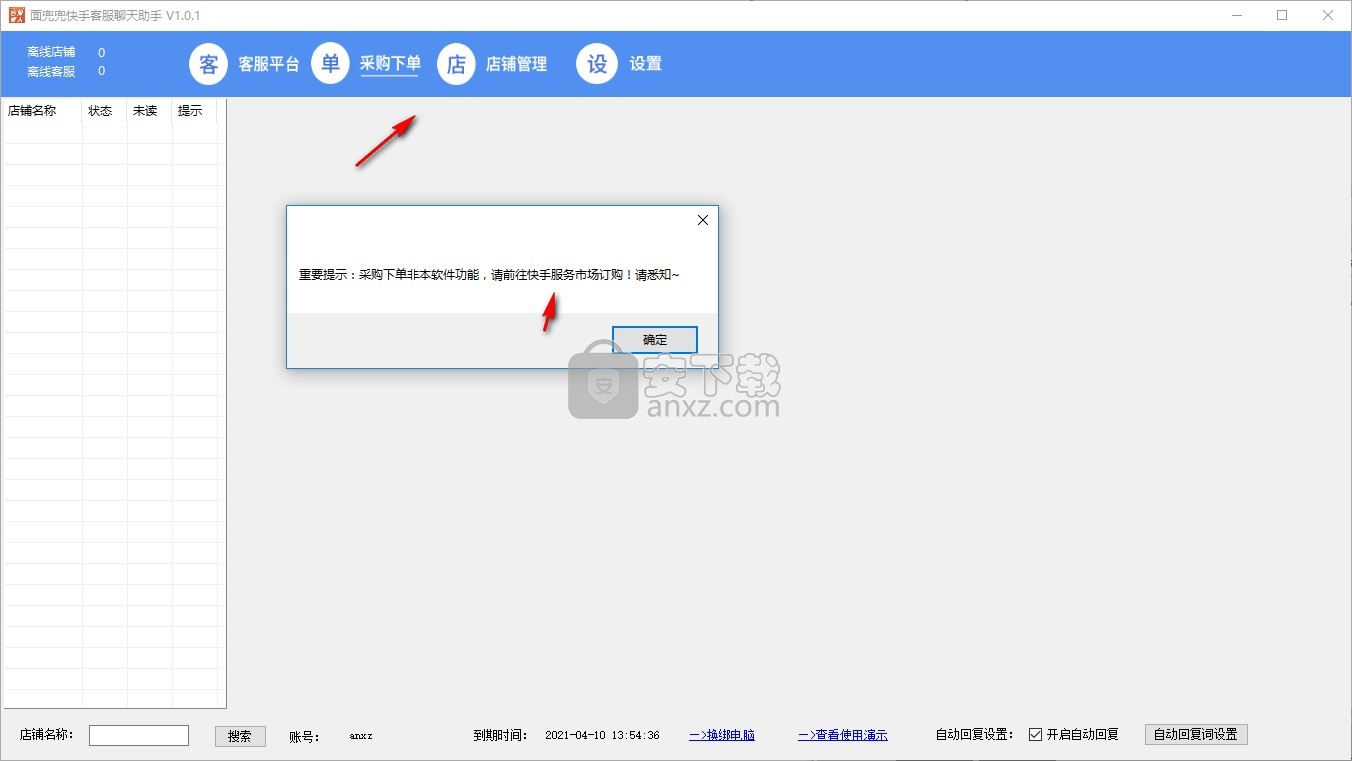Click the app logo in title bar

(x=15, y=16)
